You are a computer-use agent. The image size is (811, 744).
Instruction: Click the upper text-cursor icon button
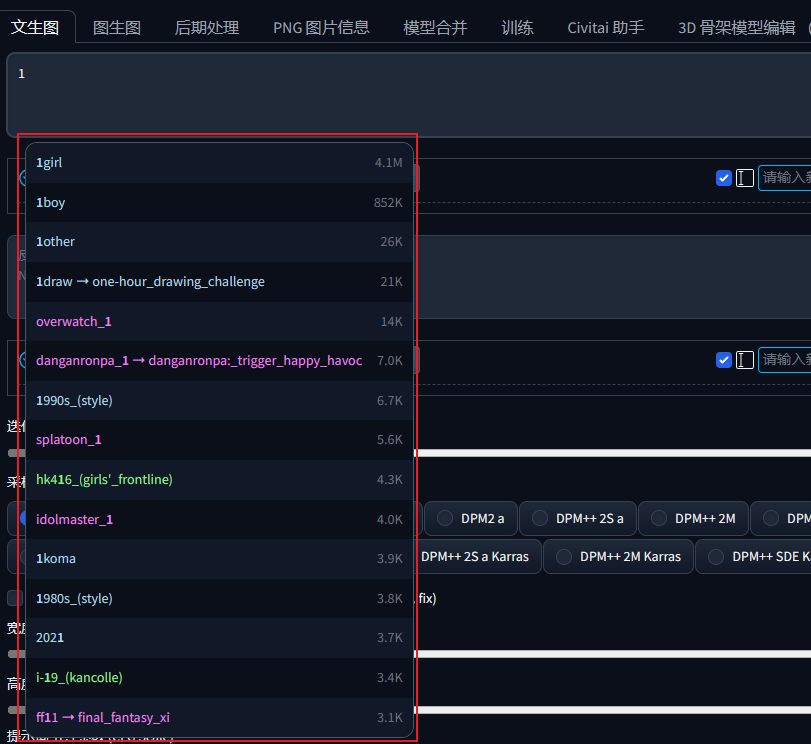click(x=744, y=178)
